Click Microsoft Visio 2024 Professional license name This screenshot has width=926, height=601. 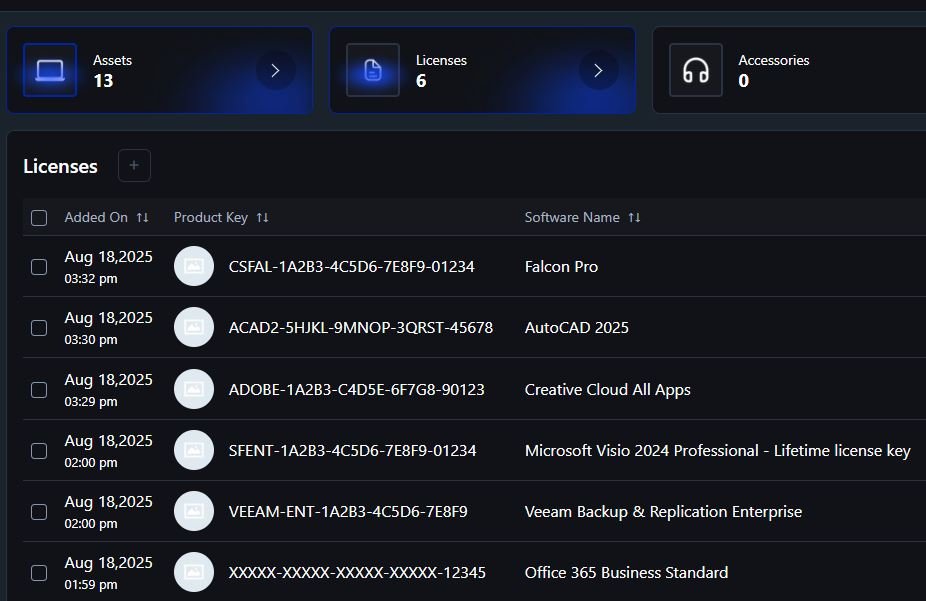718,451
